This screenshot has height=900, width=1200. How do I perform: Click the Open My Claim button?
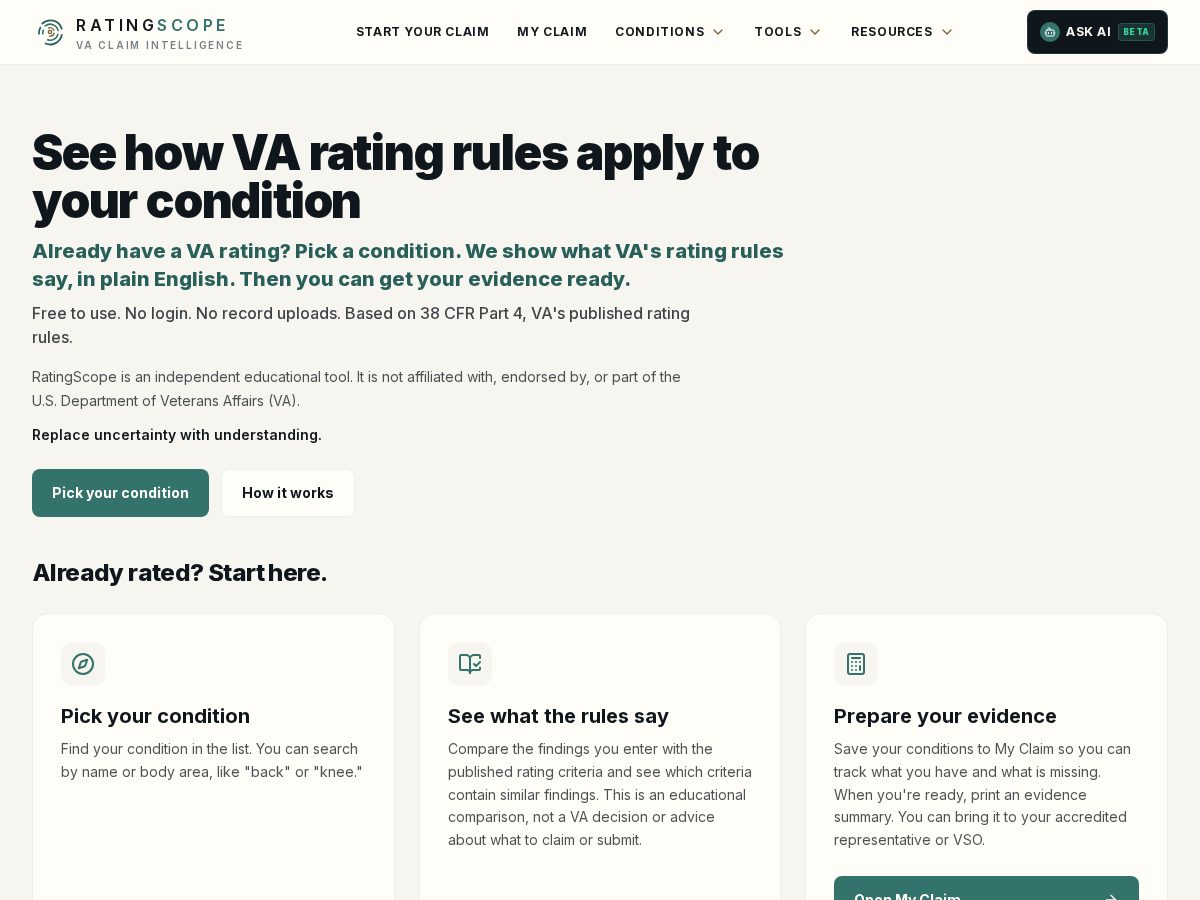coord(986,888)
